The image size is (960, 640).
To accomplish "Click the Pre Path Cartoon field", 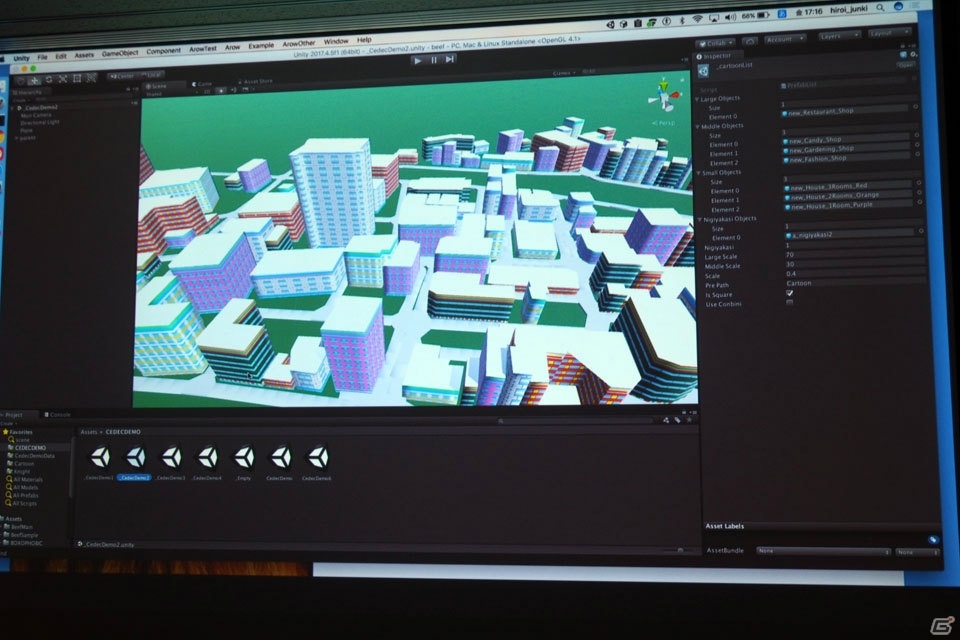I will [x=855, y=282].
